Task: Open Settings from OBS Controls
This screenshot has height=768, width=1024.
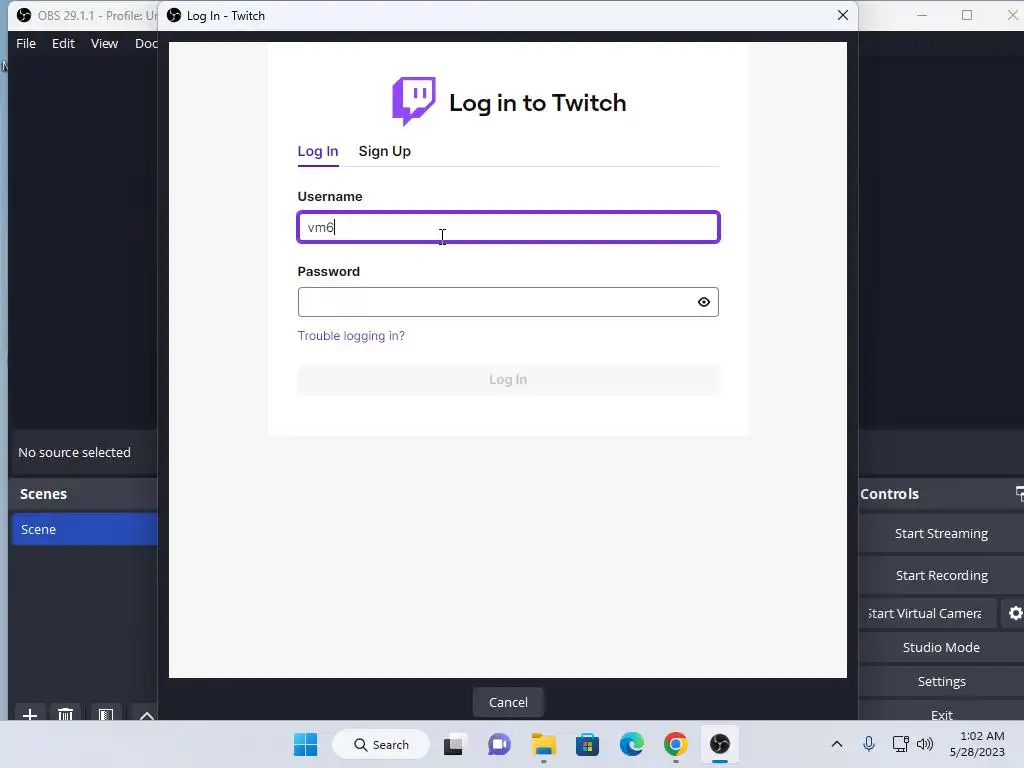Action: click(941, 681)
